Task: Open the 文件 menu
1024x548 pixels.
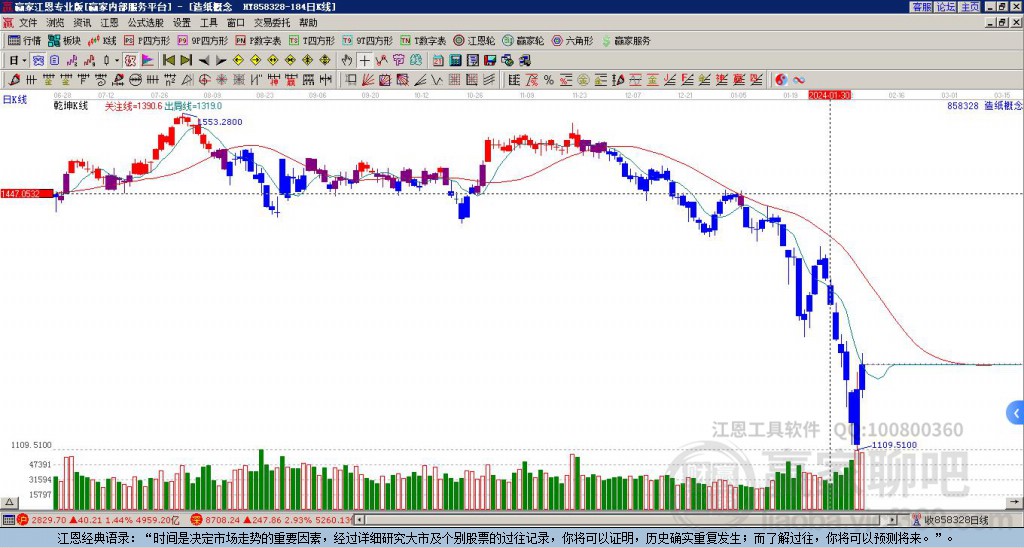Action: point(28,23)
